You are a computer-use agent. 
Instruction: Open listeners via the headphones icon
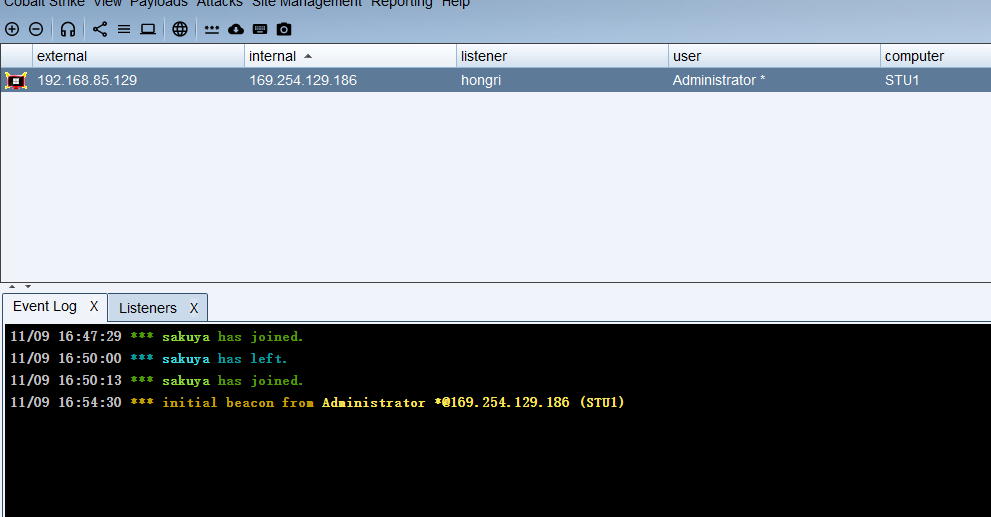pos(68,29)
